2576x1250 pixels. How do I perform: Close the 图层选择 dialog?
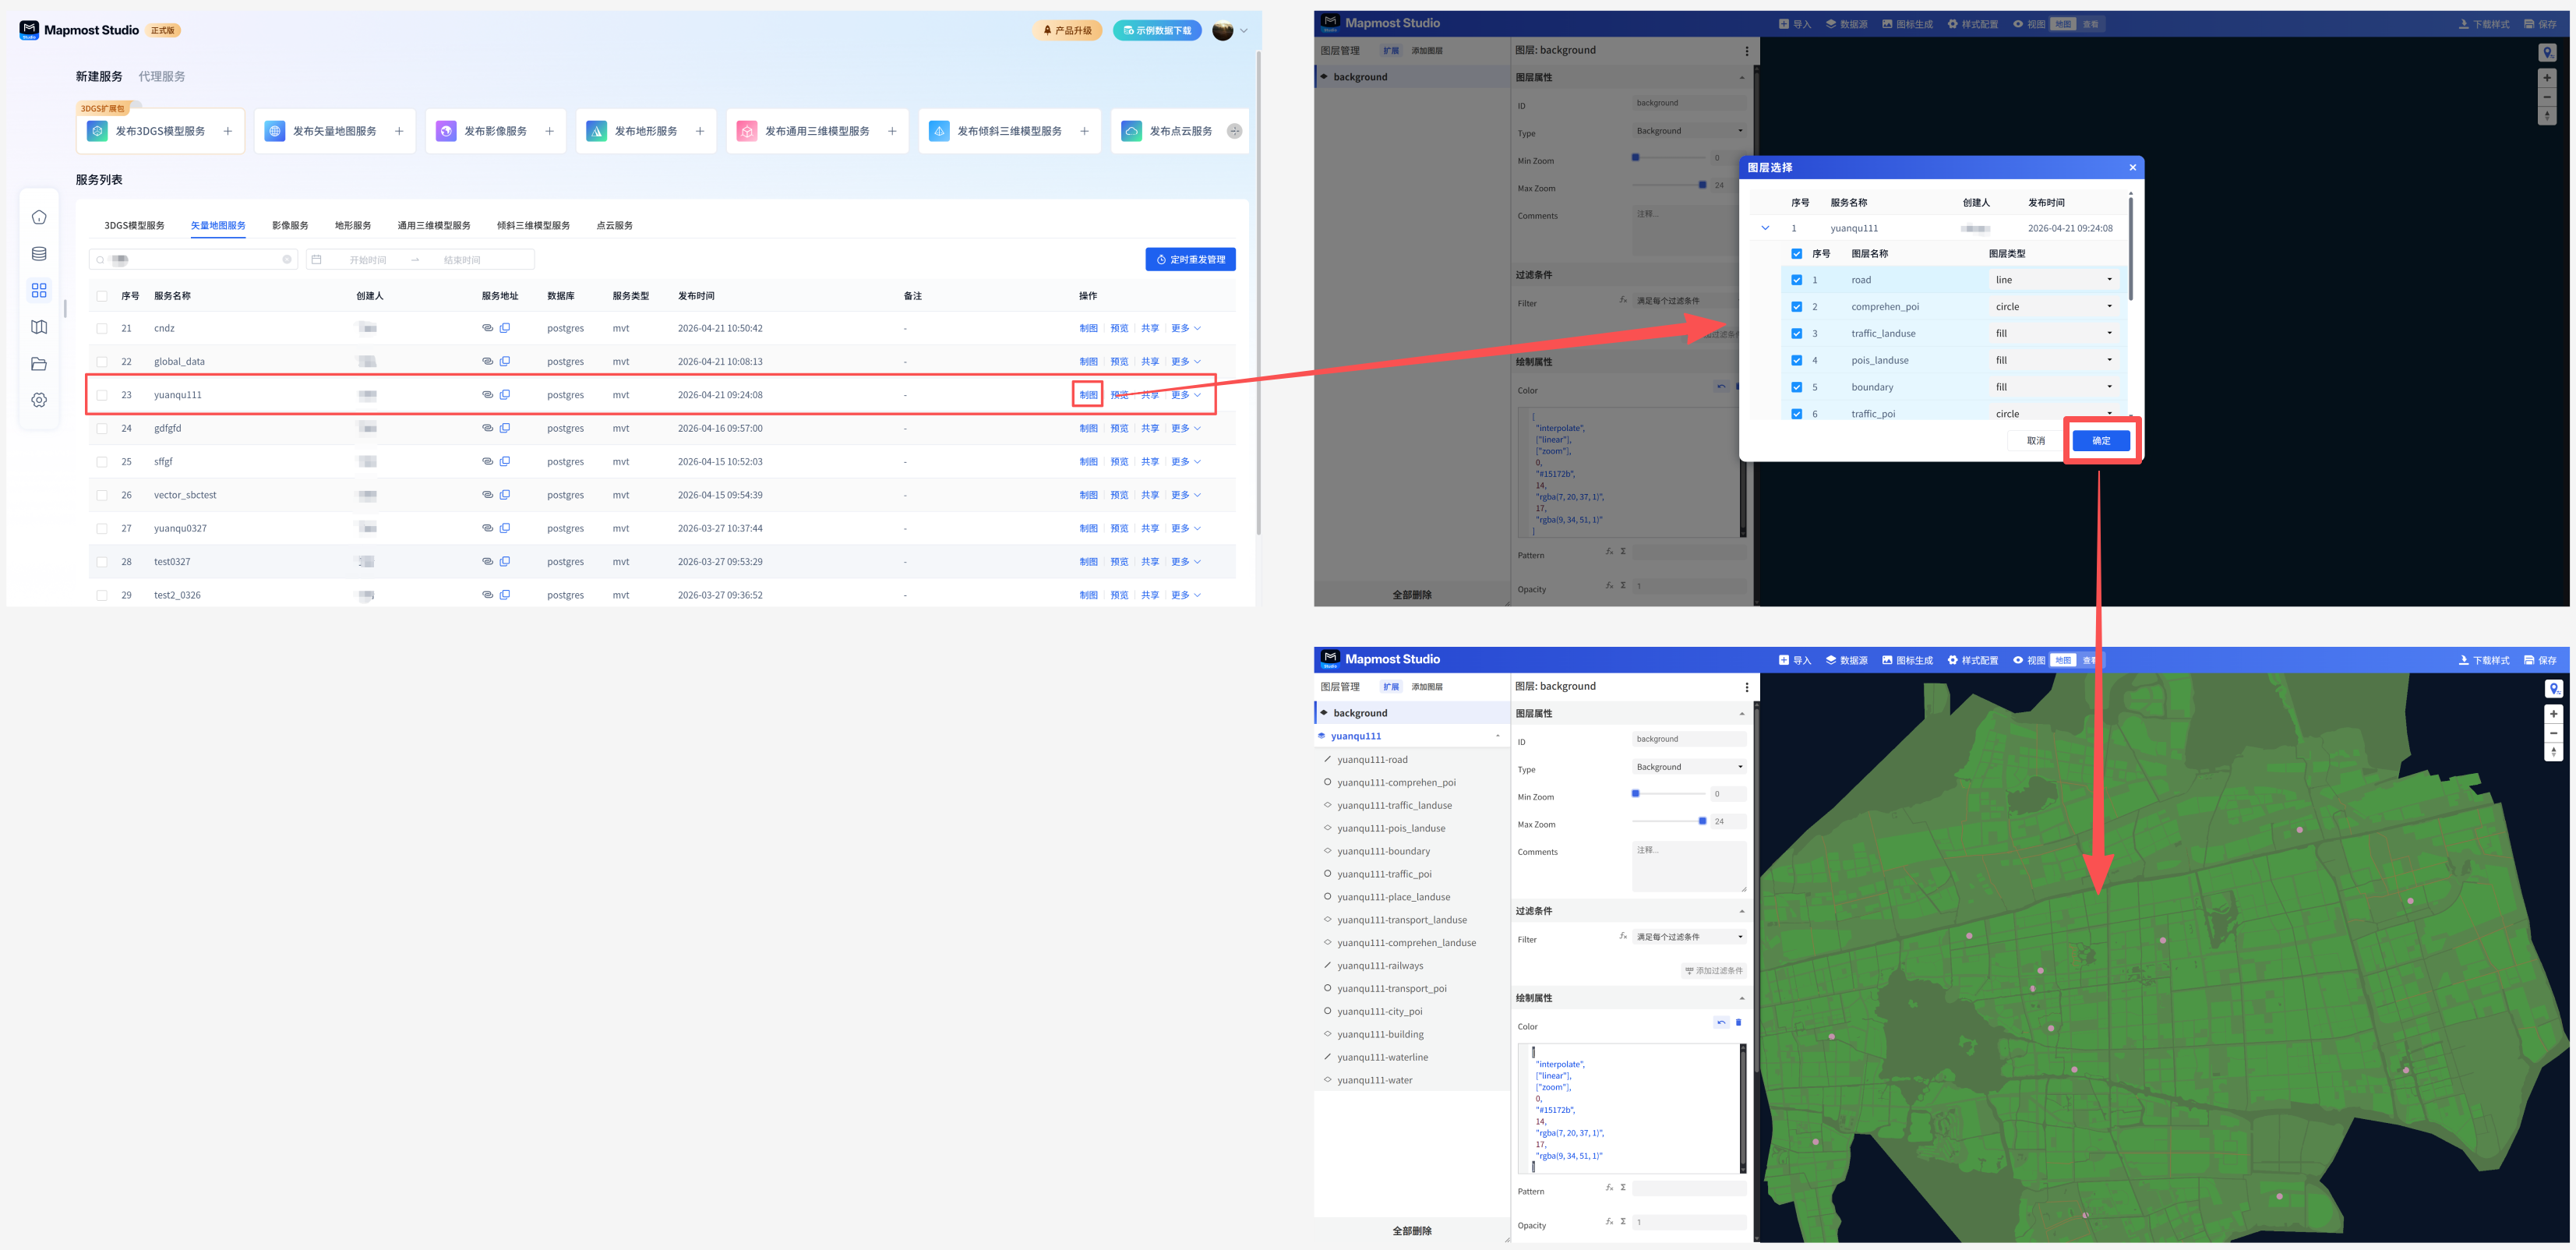coord(2132,168)
